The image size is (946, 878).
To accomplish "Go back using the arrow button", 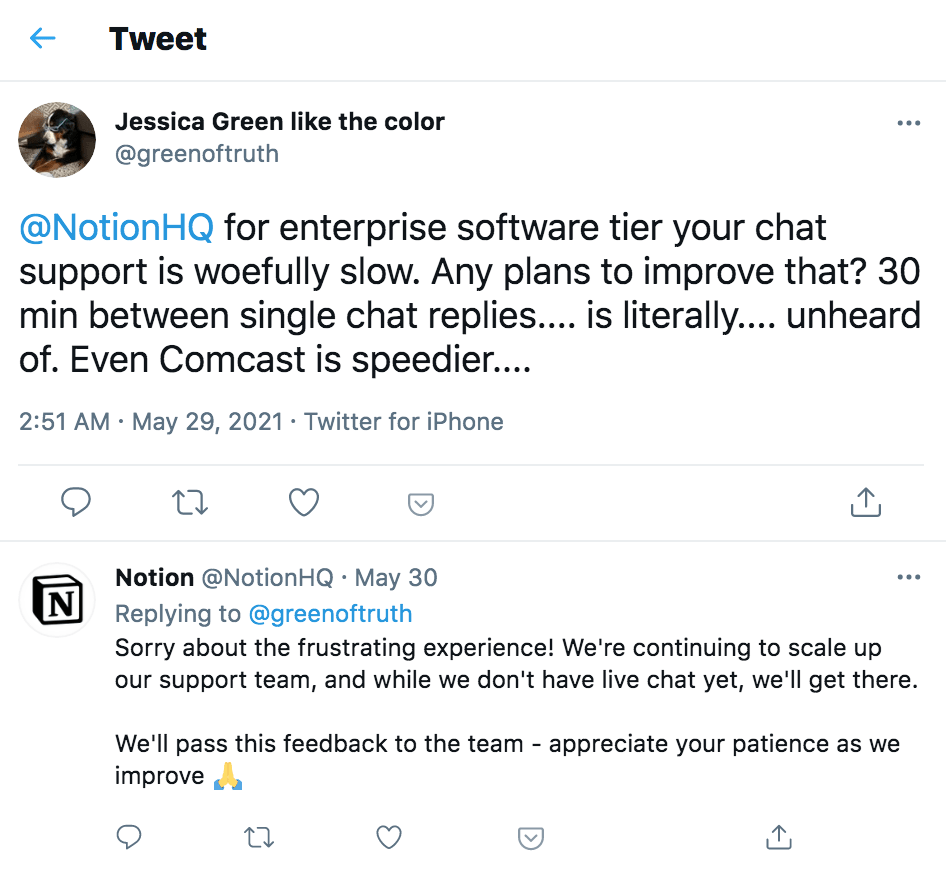I will 42,37.
